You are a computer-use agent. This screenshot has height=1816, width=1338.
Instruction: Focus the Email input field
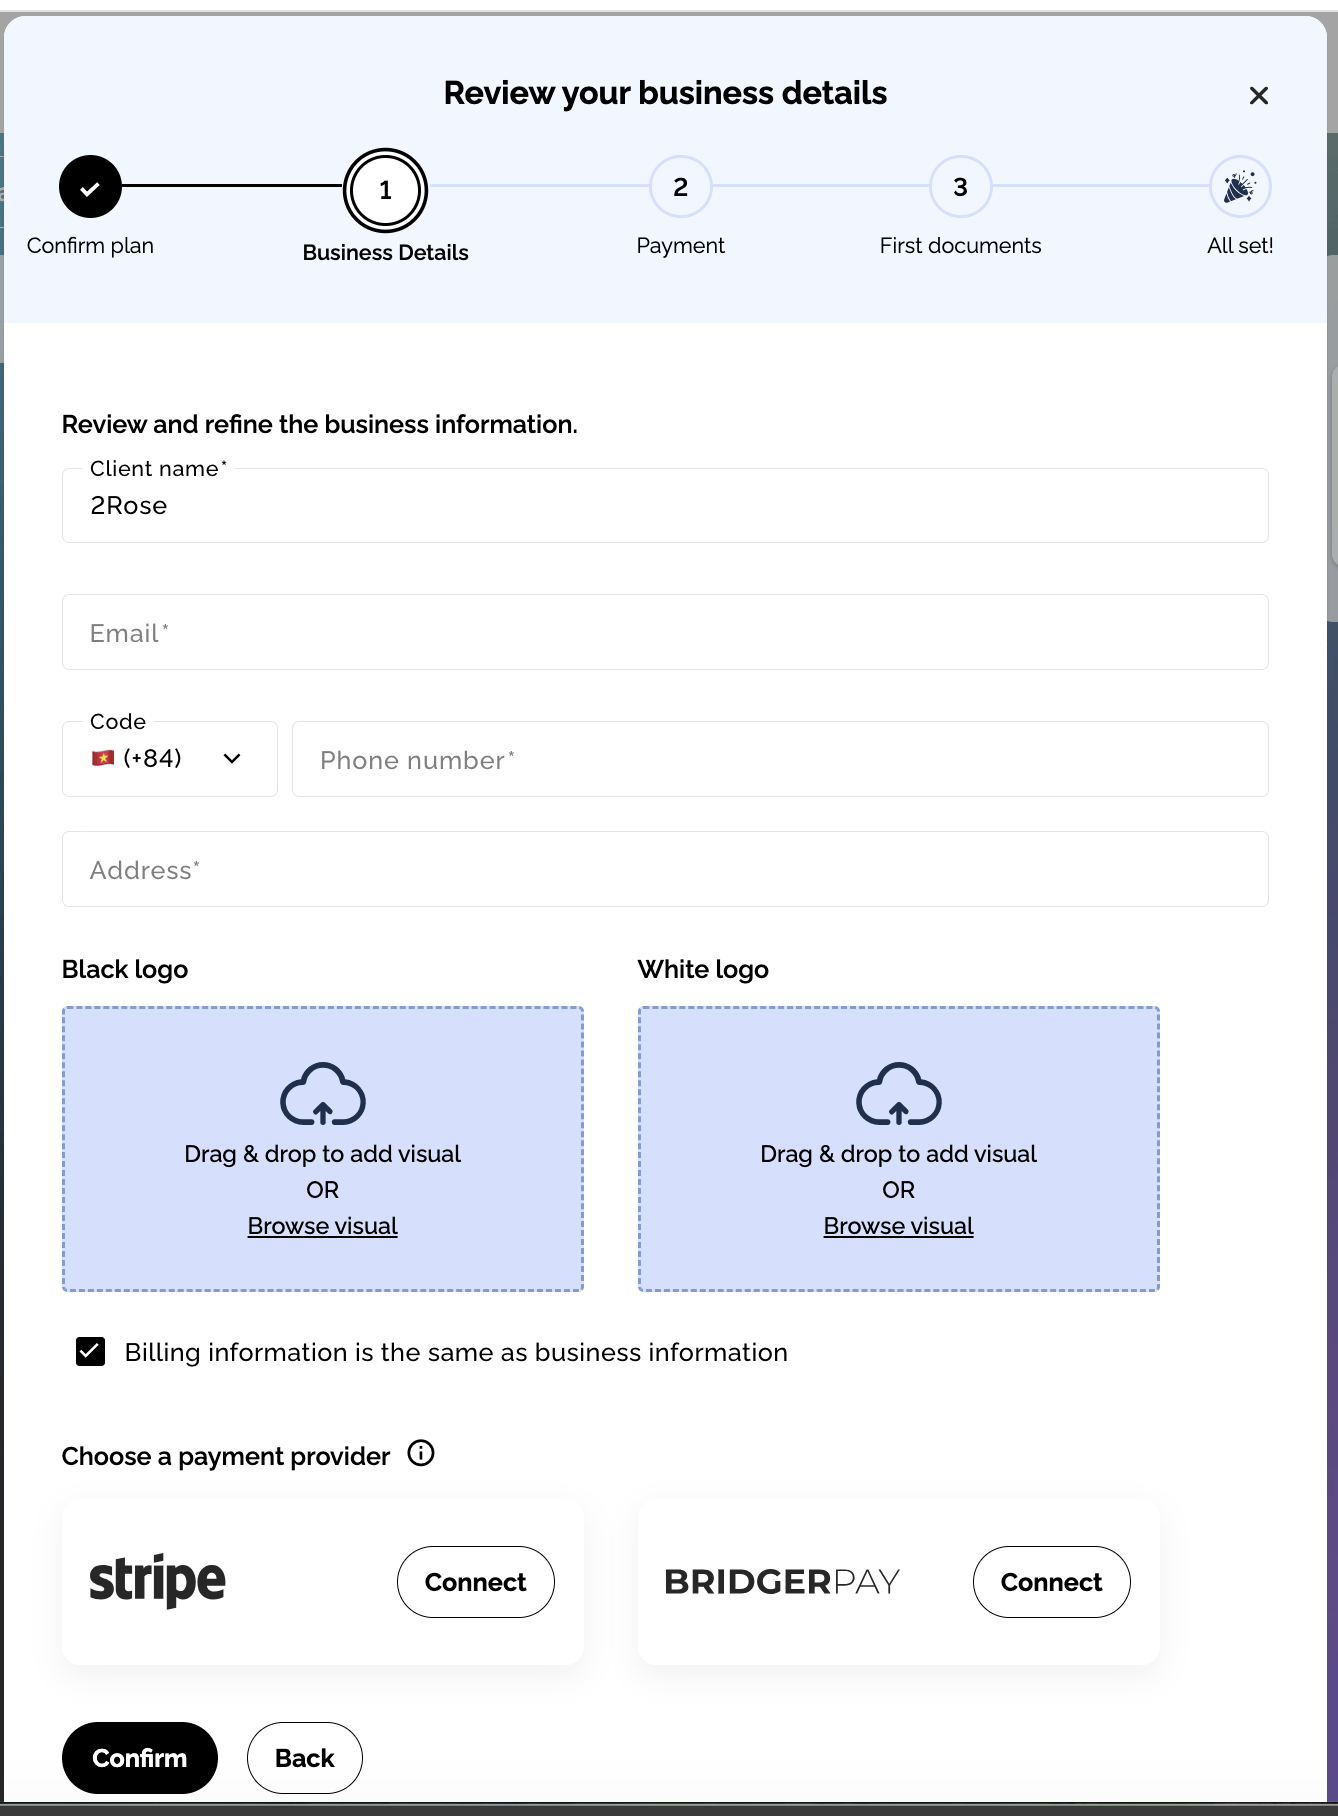(665, 633)
